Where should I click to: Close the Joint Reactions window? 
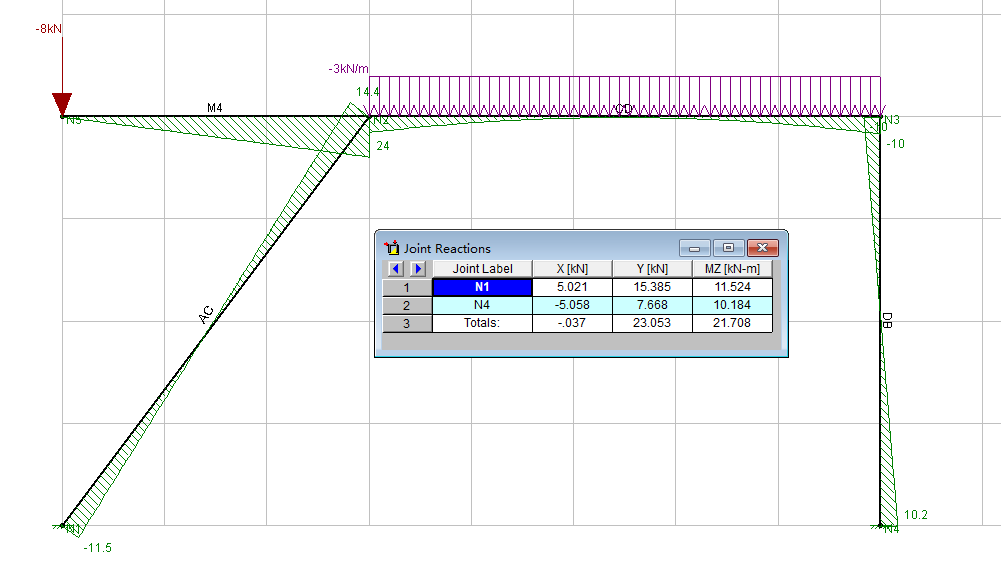point(762,248)
